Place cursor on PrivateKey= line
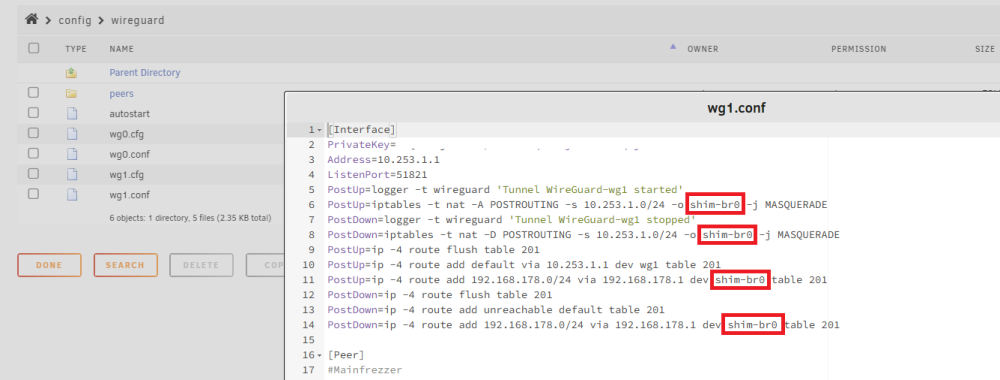 [x=362, y=145]
